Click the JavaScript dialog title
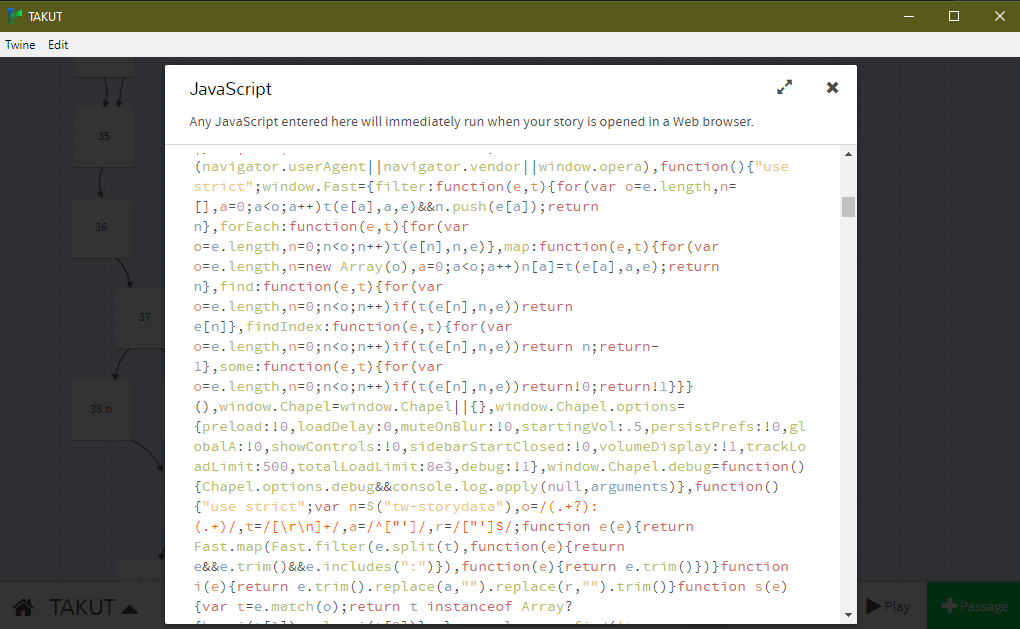This screenshot has width=1020, height=629. tap(230, 89)
